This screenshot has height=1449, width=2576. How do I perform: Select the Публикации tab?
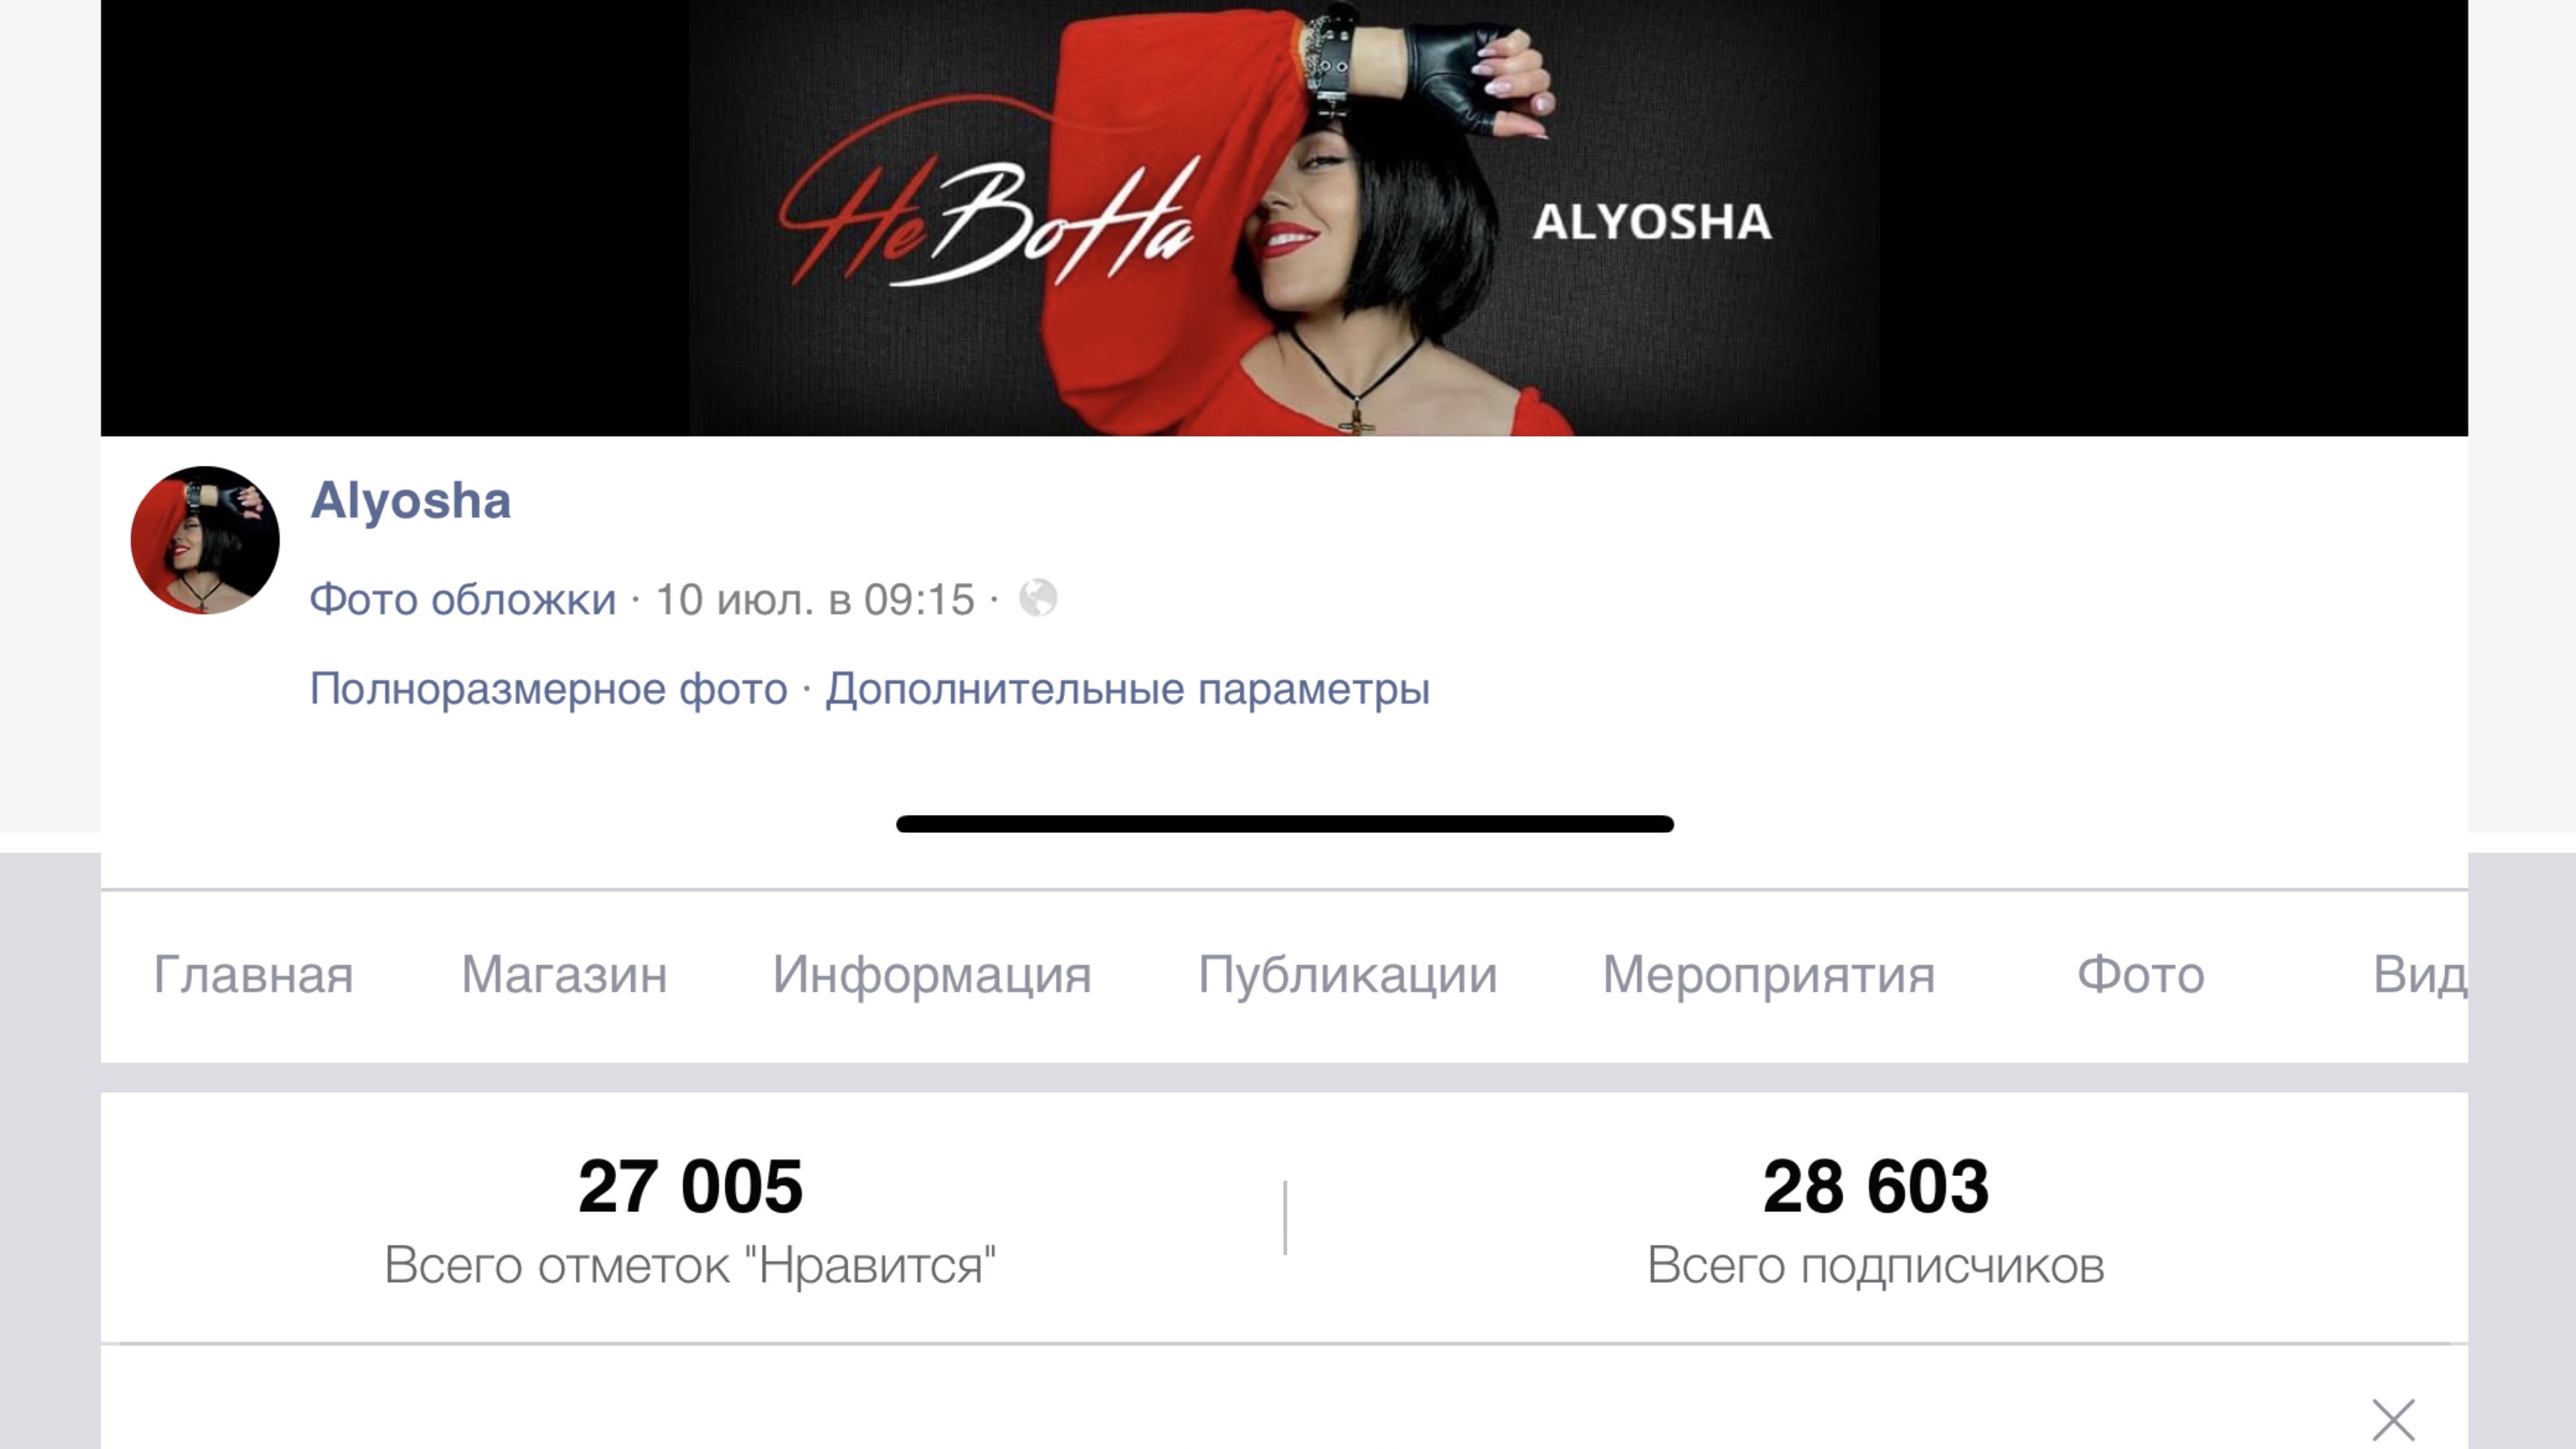click(1347, 975)
